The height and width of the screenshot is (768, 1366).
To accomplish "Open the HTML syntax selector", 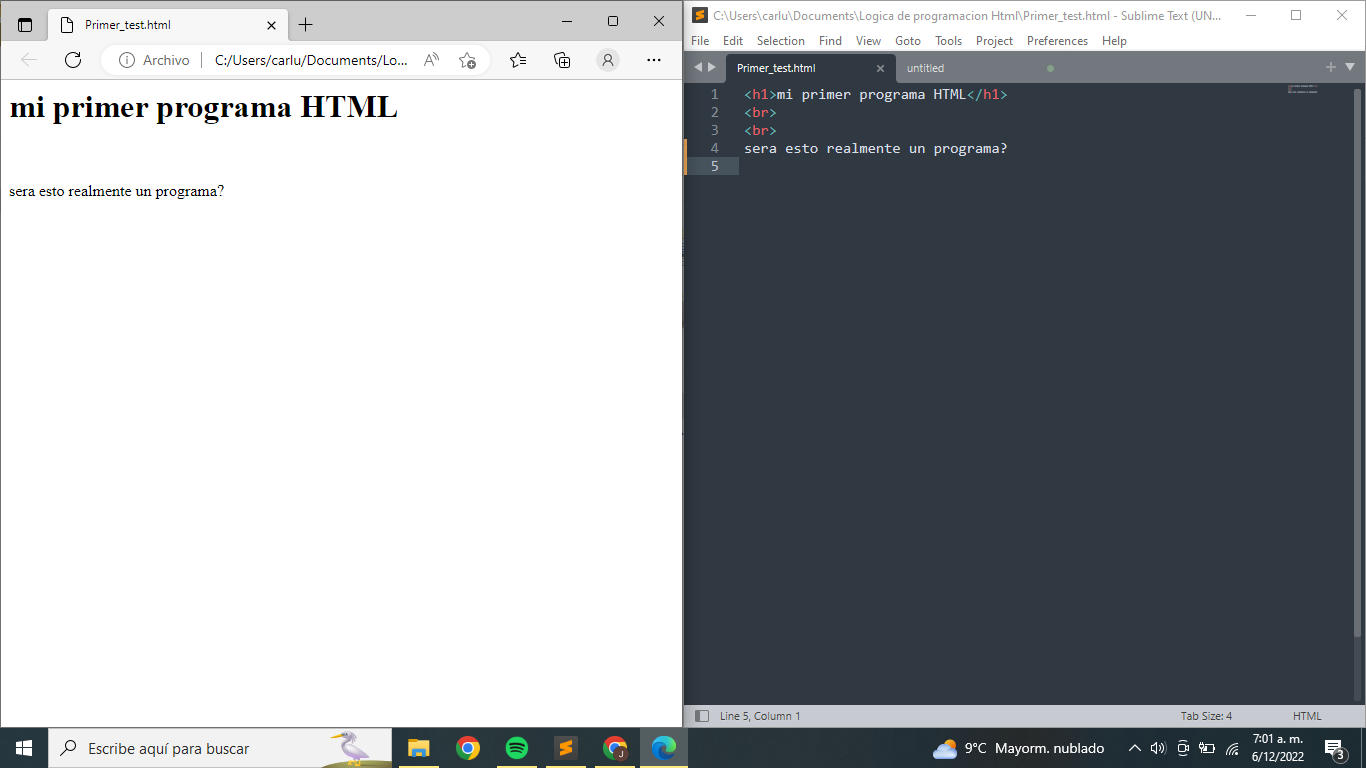I will coord(1307,716).
